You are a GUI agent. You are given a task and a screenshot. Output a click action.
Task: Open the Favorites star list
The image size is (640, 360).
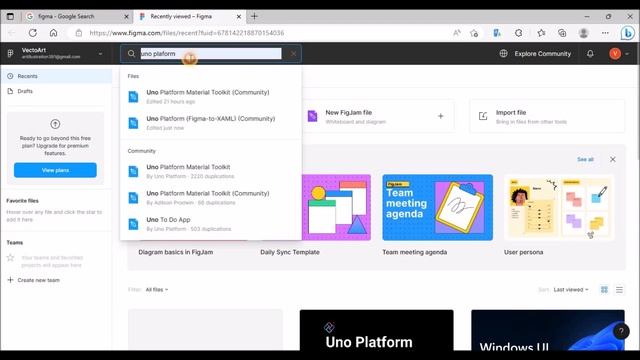coord(541,33)
